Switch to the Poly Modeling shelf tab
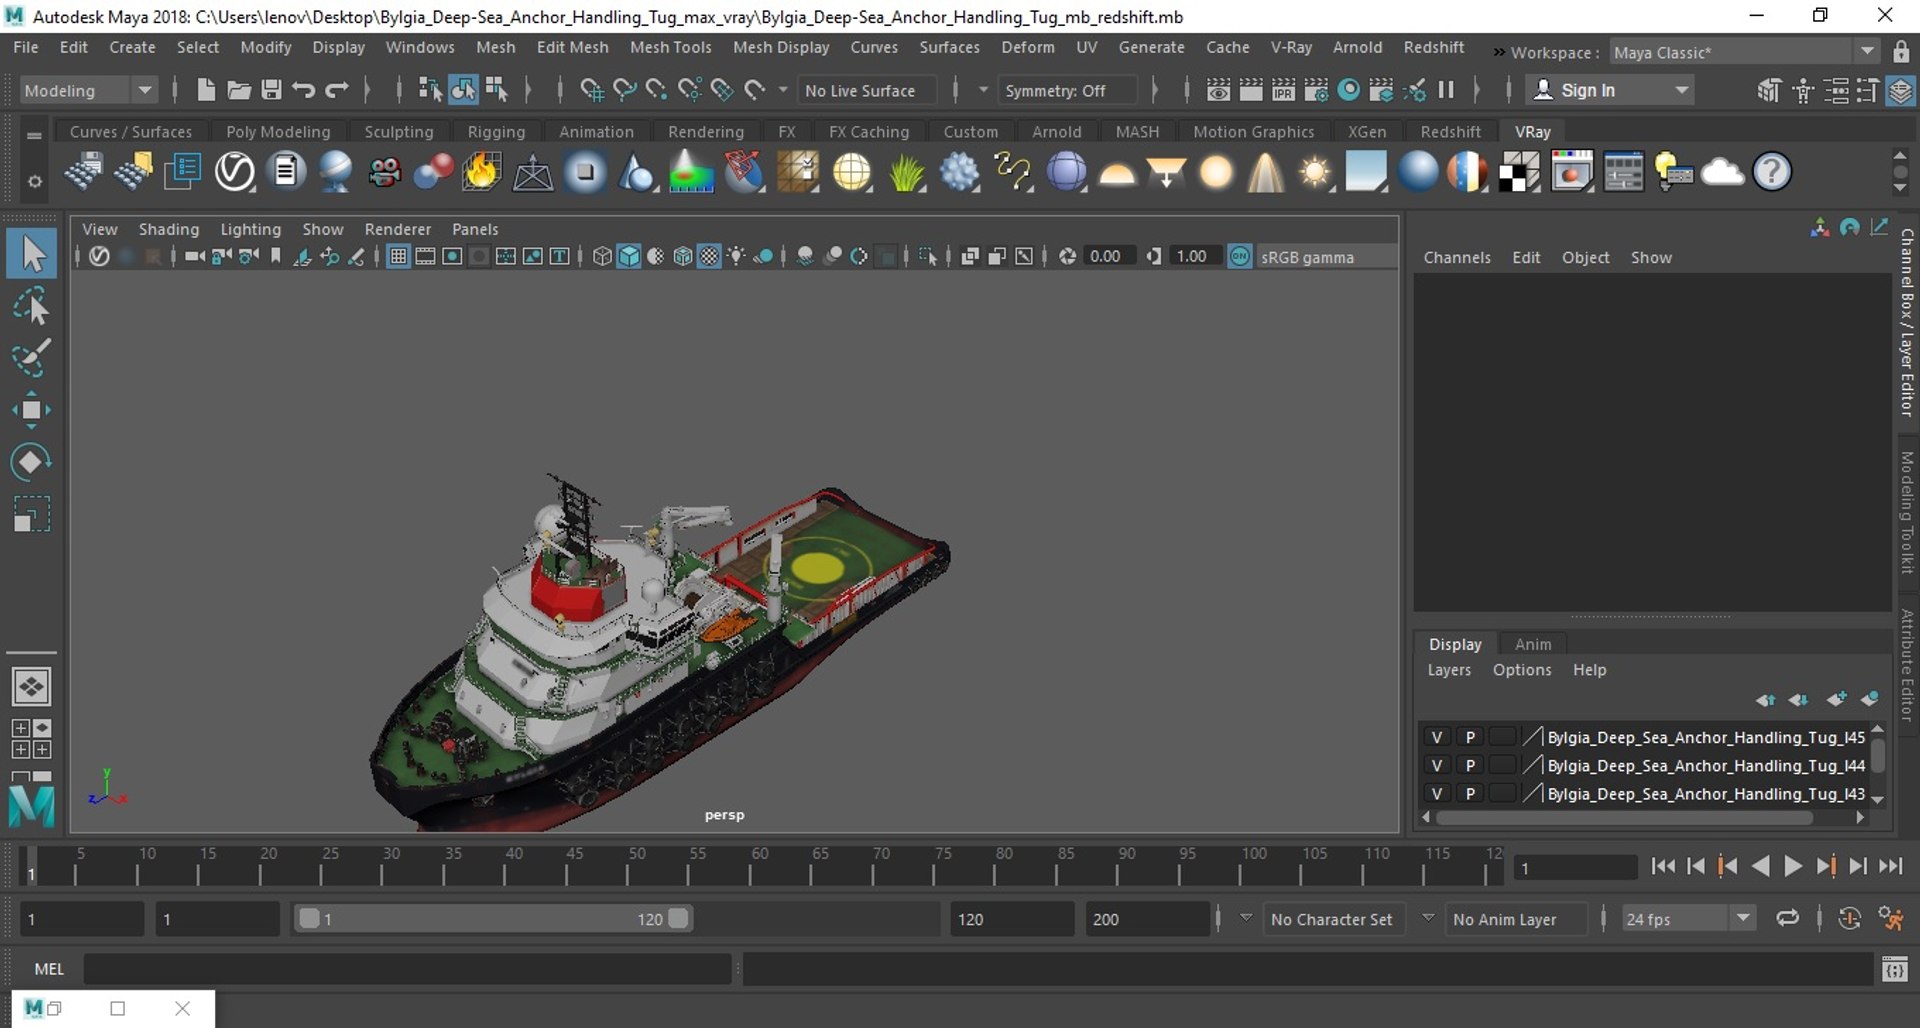Image resolution: width=1920 pixels, height=1028 pixels. tap(278, 131)
